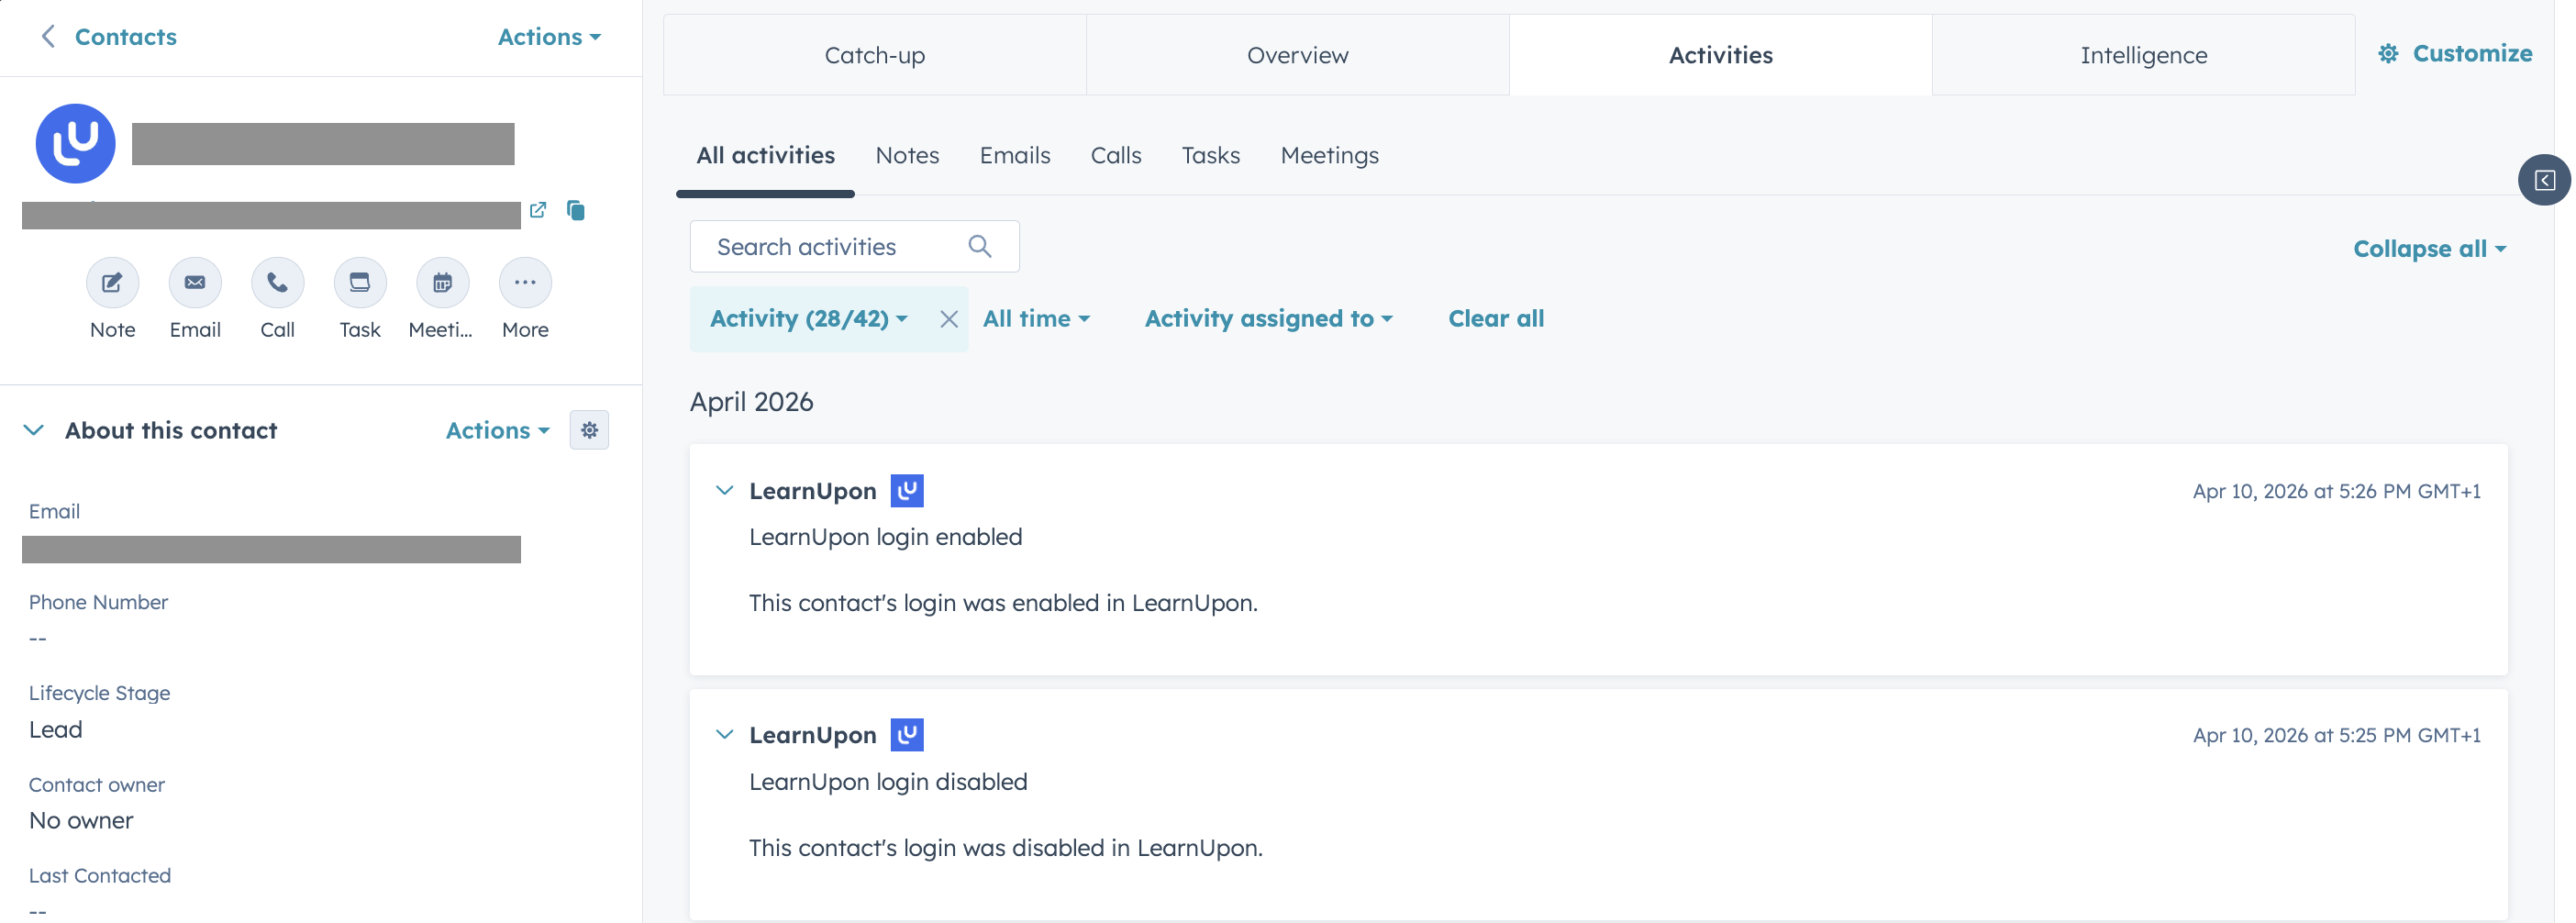Screen dimensions: 2576x923
Task: Click the Phone Number label
Action: click(98, 603)
